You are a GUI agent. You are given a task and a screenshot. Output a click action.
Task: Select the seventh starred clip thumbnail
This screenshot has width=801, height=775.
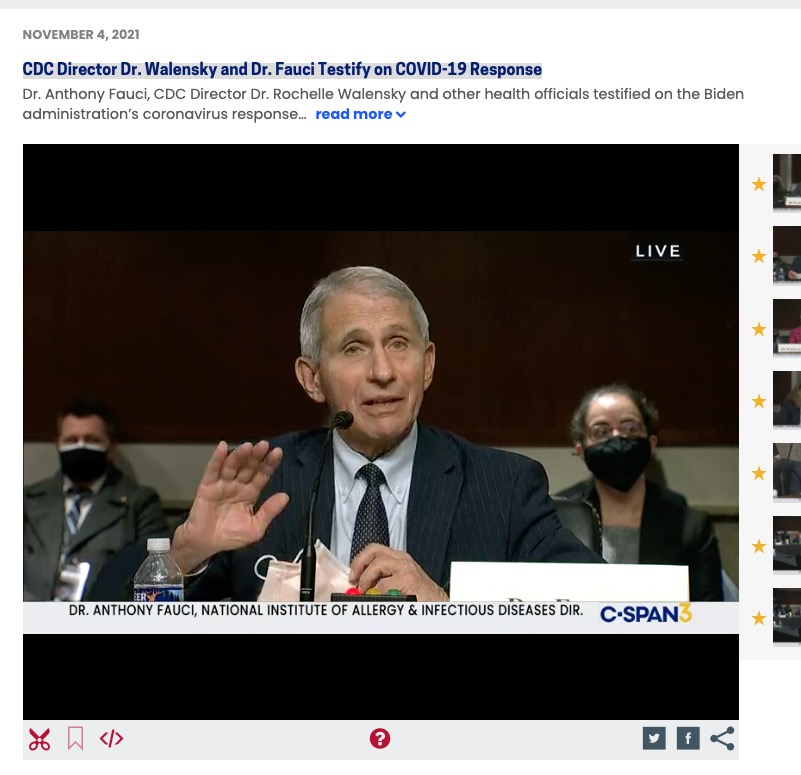pos(787,617)
